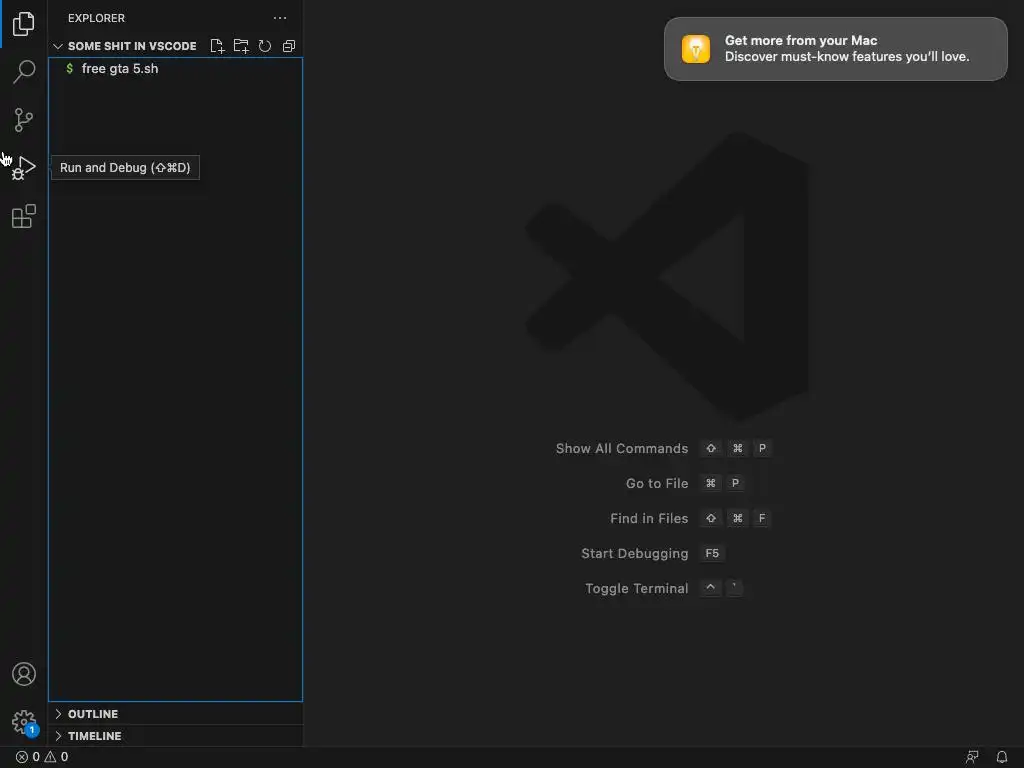Click the Go to File shortcut label
The image size is (1024, 768).
(x=657, y=483)
